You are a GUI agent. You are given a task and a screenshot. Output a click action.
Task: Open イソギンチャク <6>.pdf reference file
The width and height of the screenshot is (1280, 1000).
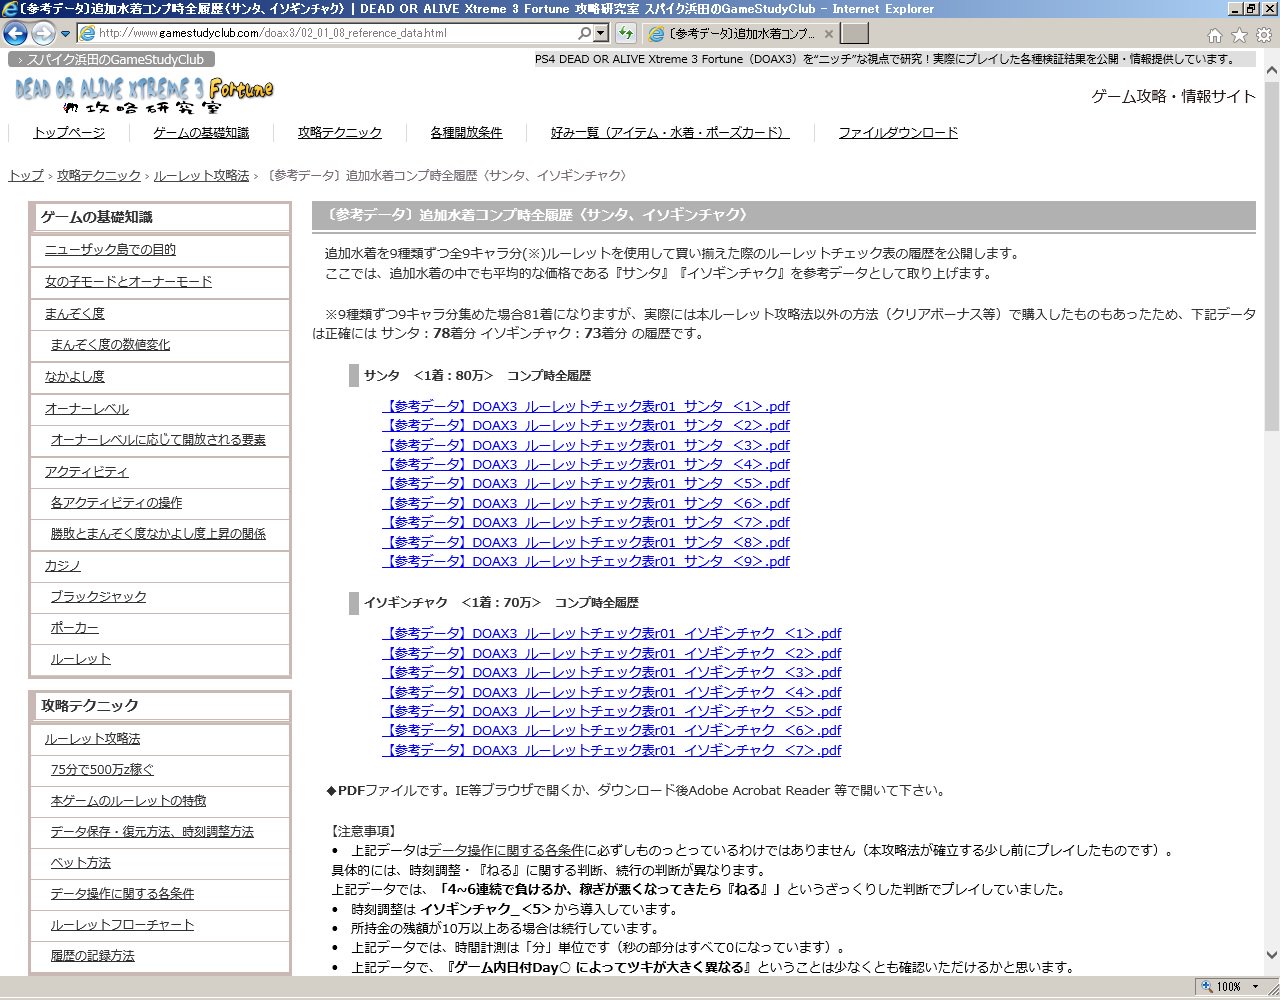pos(612,730)
